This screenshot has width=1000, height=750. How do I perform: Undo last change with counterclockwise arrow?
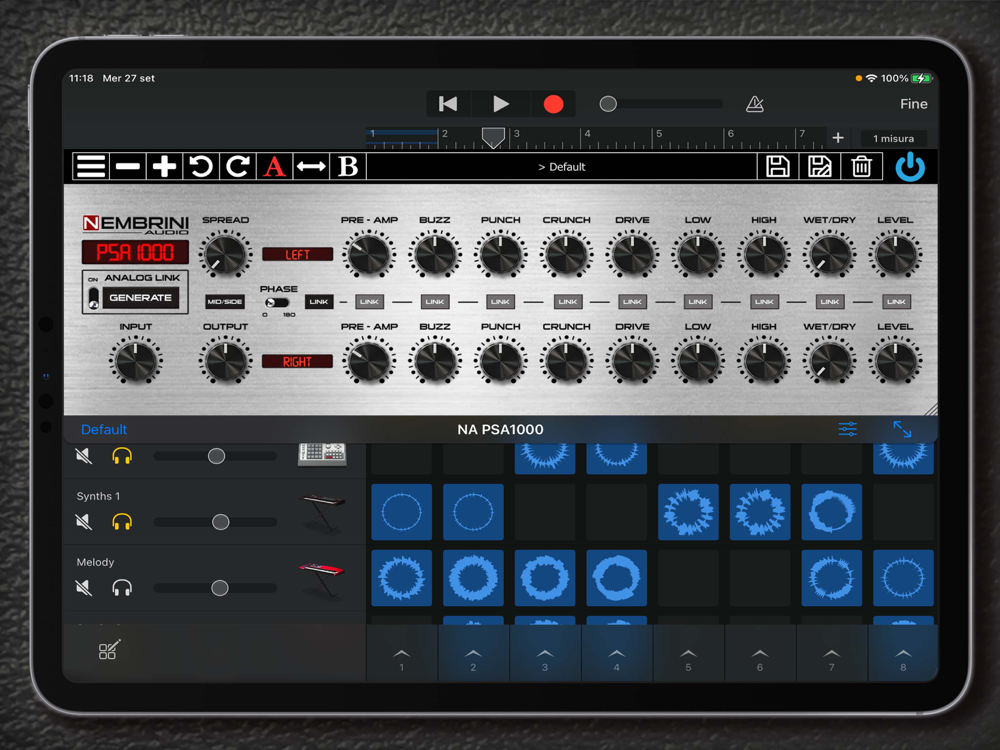pos(201,166)
